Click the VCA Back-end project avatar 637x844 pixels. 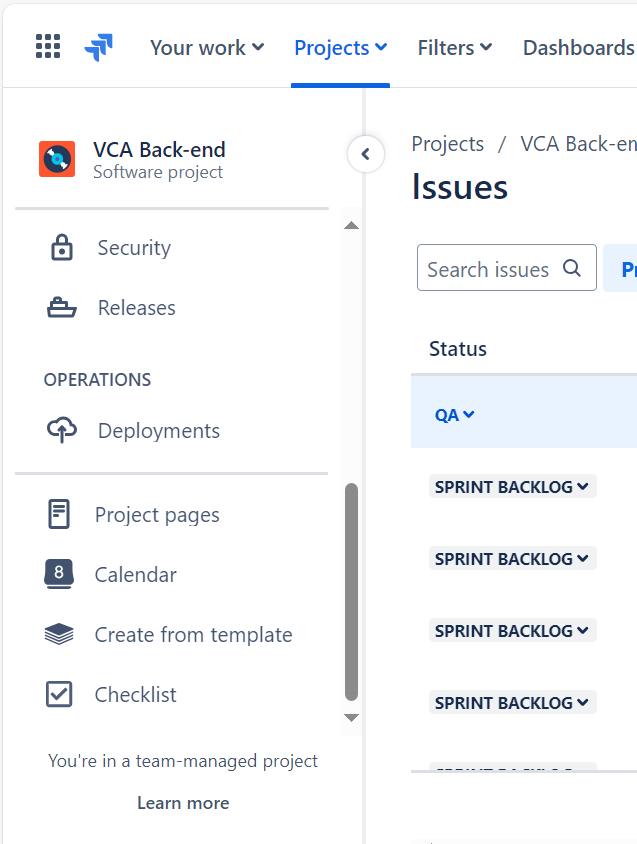pyautogui.click(x=57, y=159)
